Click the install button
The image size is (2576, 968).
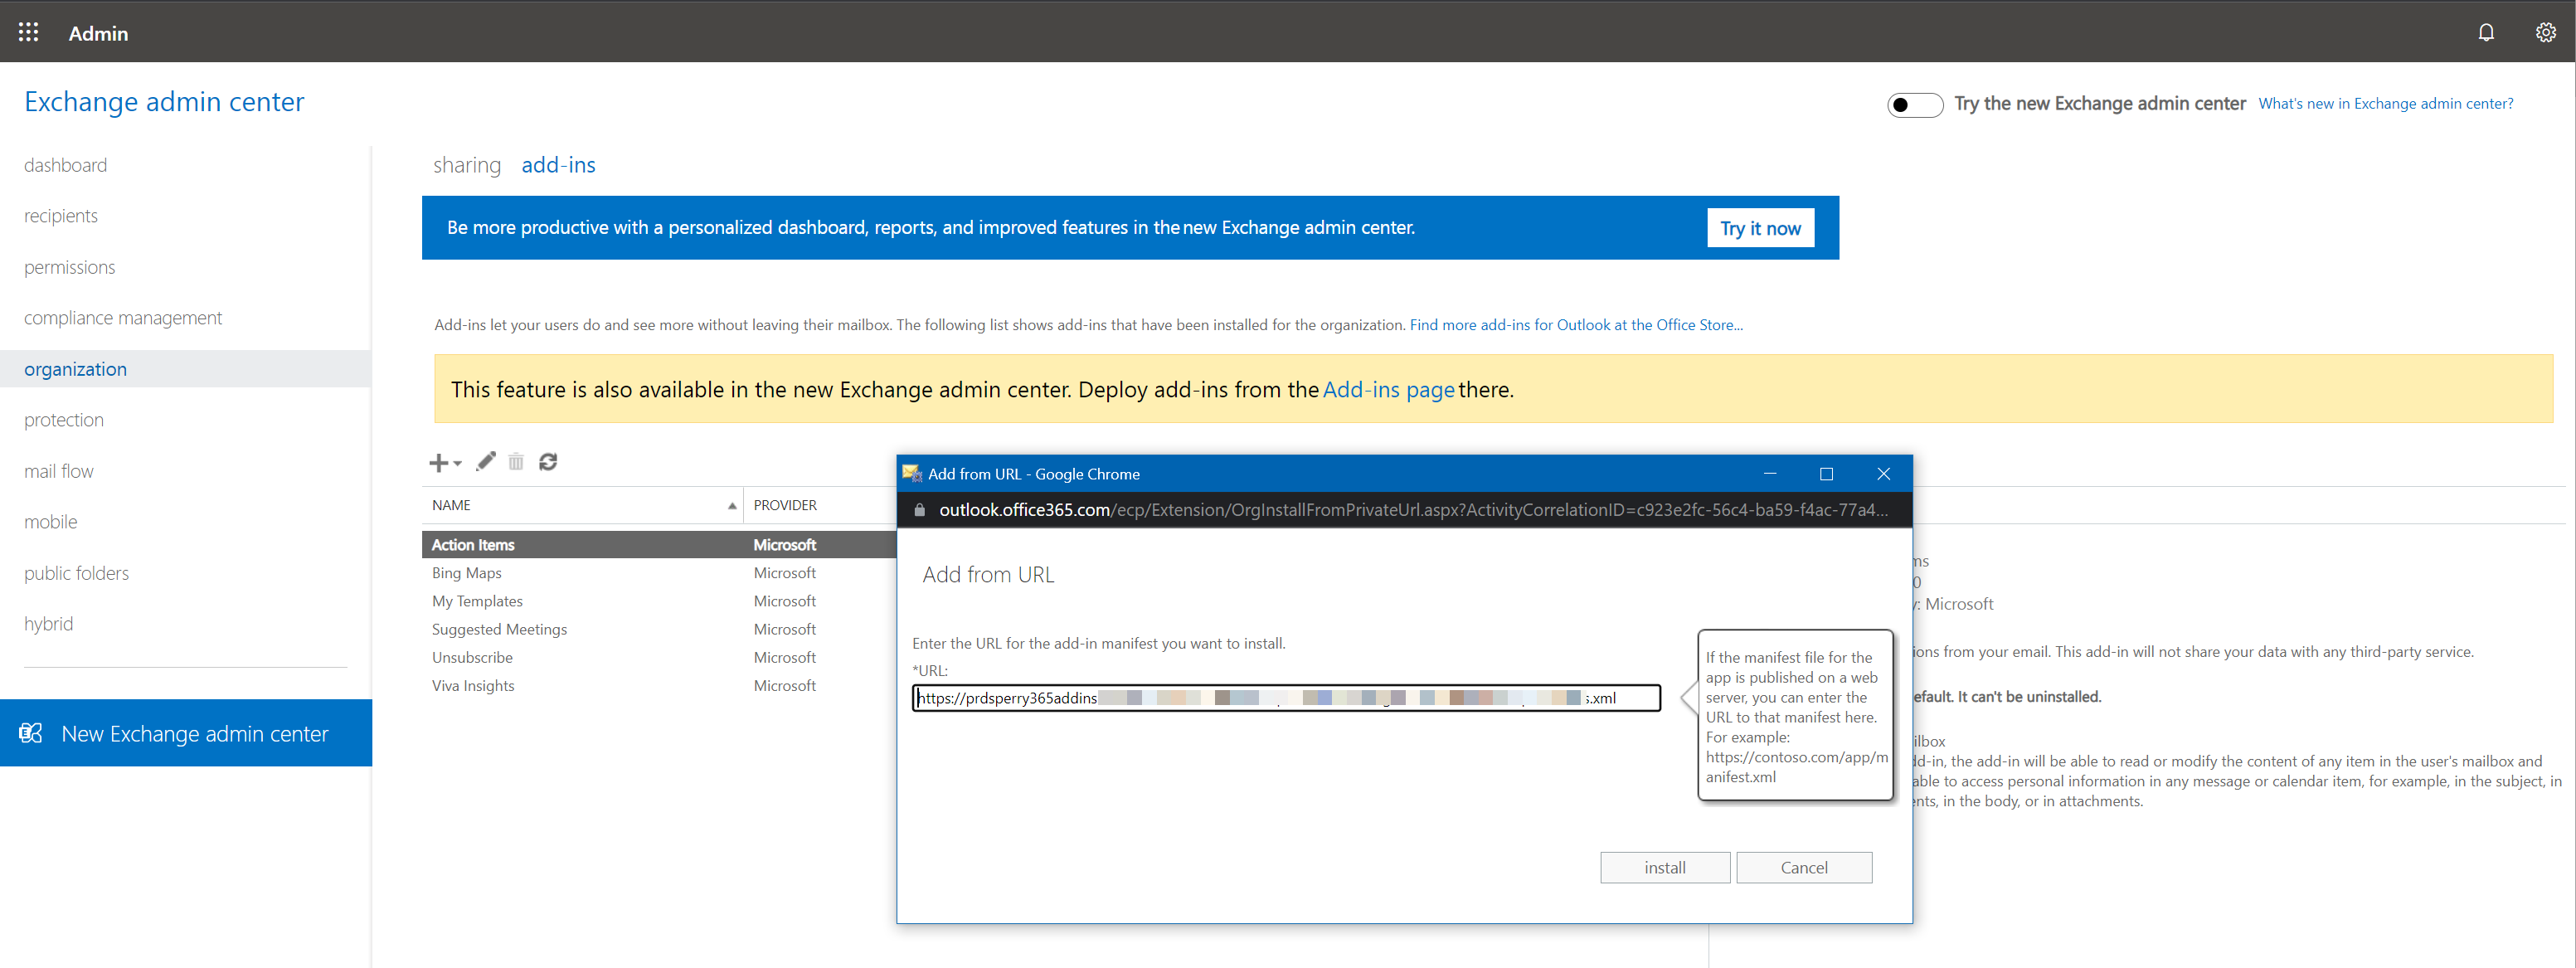click(1664, 867)
